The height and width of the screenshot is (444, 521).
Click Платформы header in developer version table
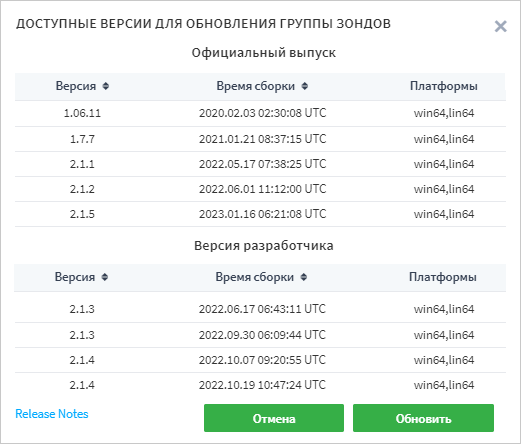click(443, 277)
